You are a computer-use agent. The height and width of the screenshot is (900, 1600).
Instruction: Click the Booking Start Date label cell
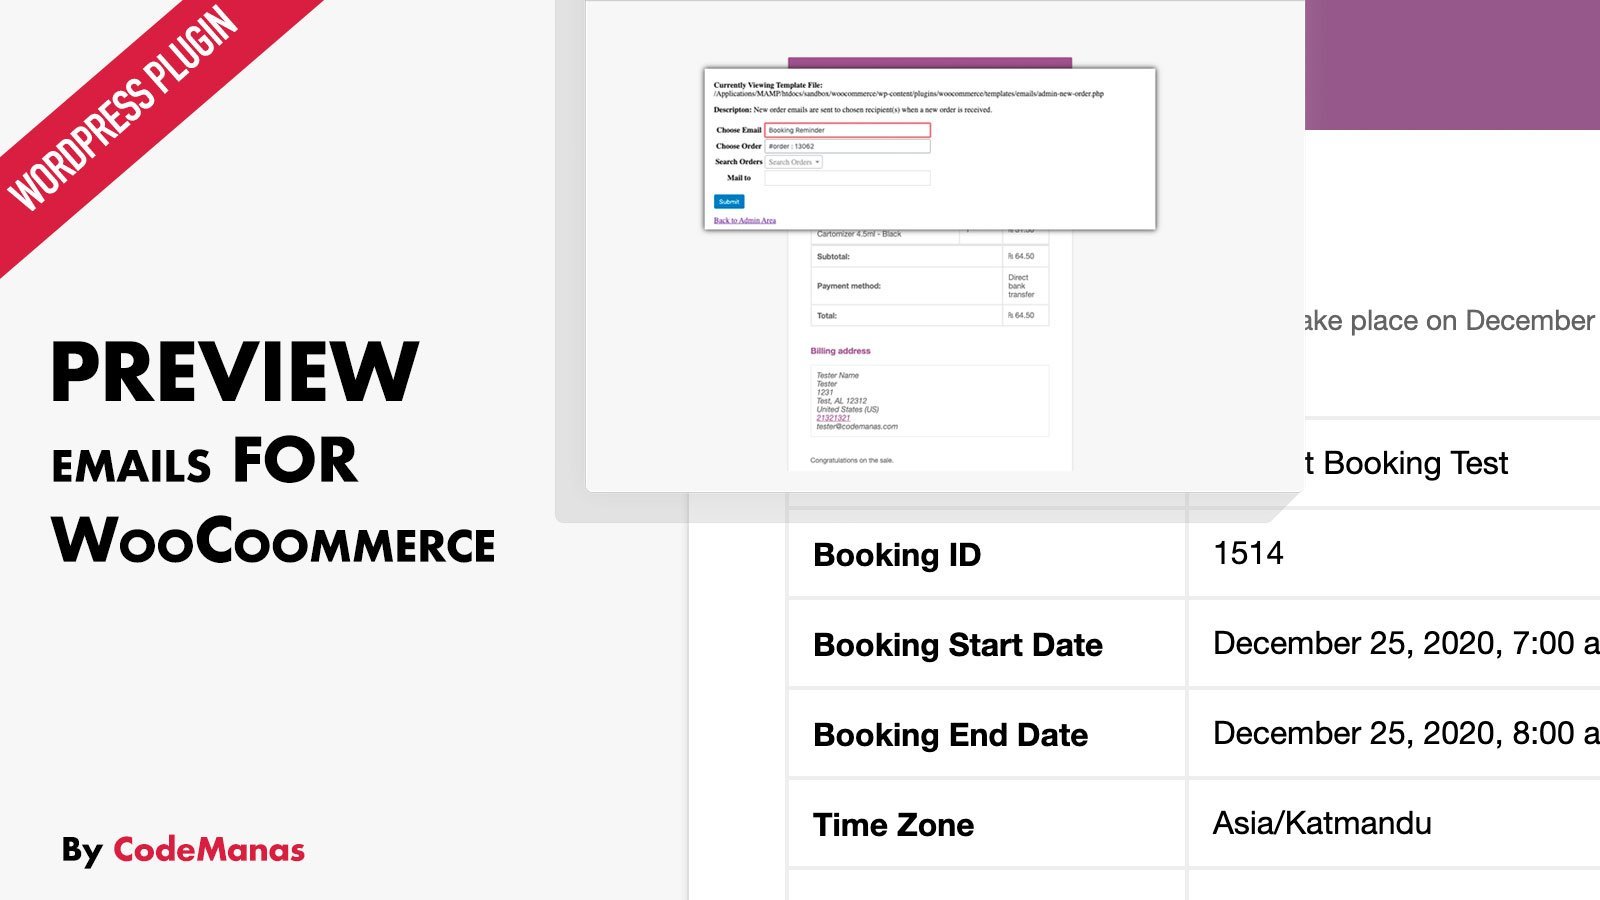point(986,644)
